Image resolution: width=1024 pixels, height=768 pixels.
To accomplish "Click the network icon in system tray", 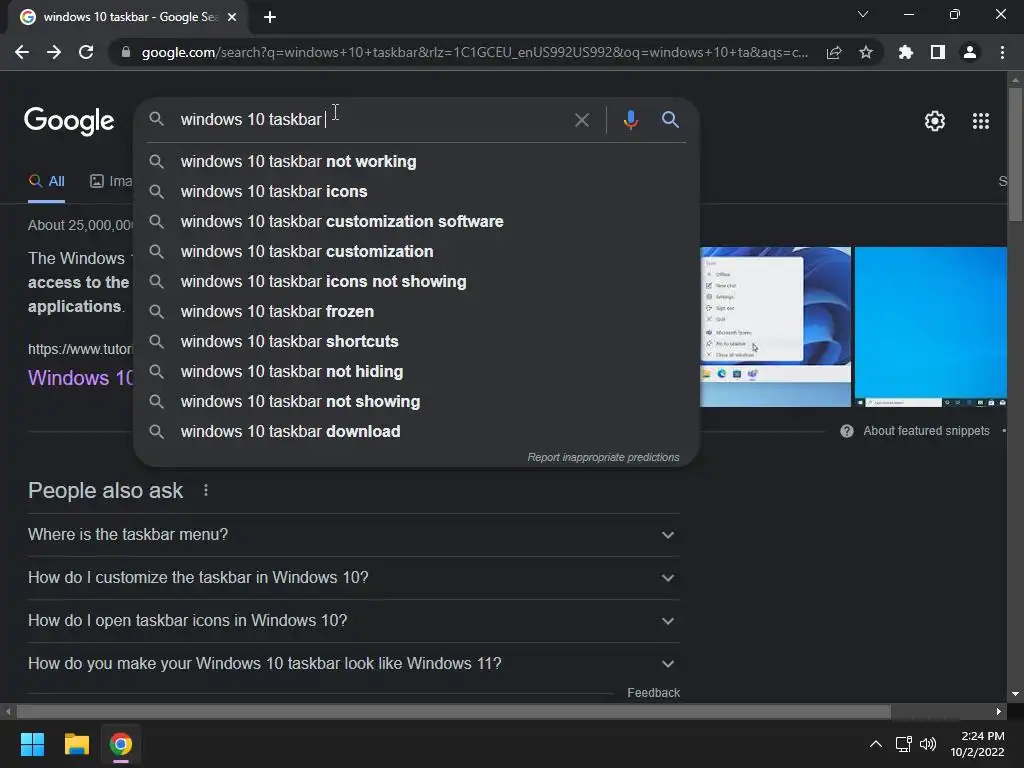I will (x=904, y=744).
